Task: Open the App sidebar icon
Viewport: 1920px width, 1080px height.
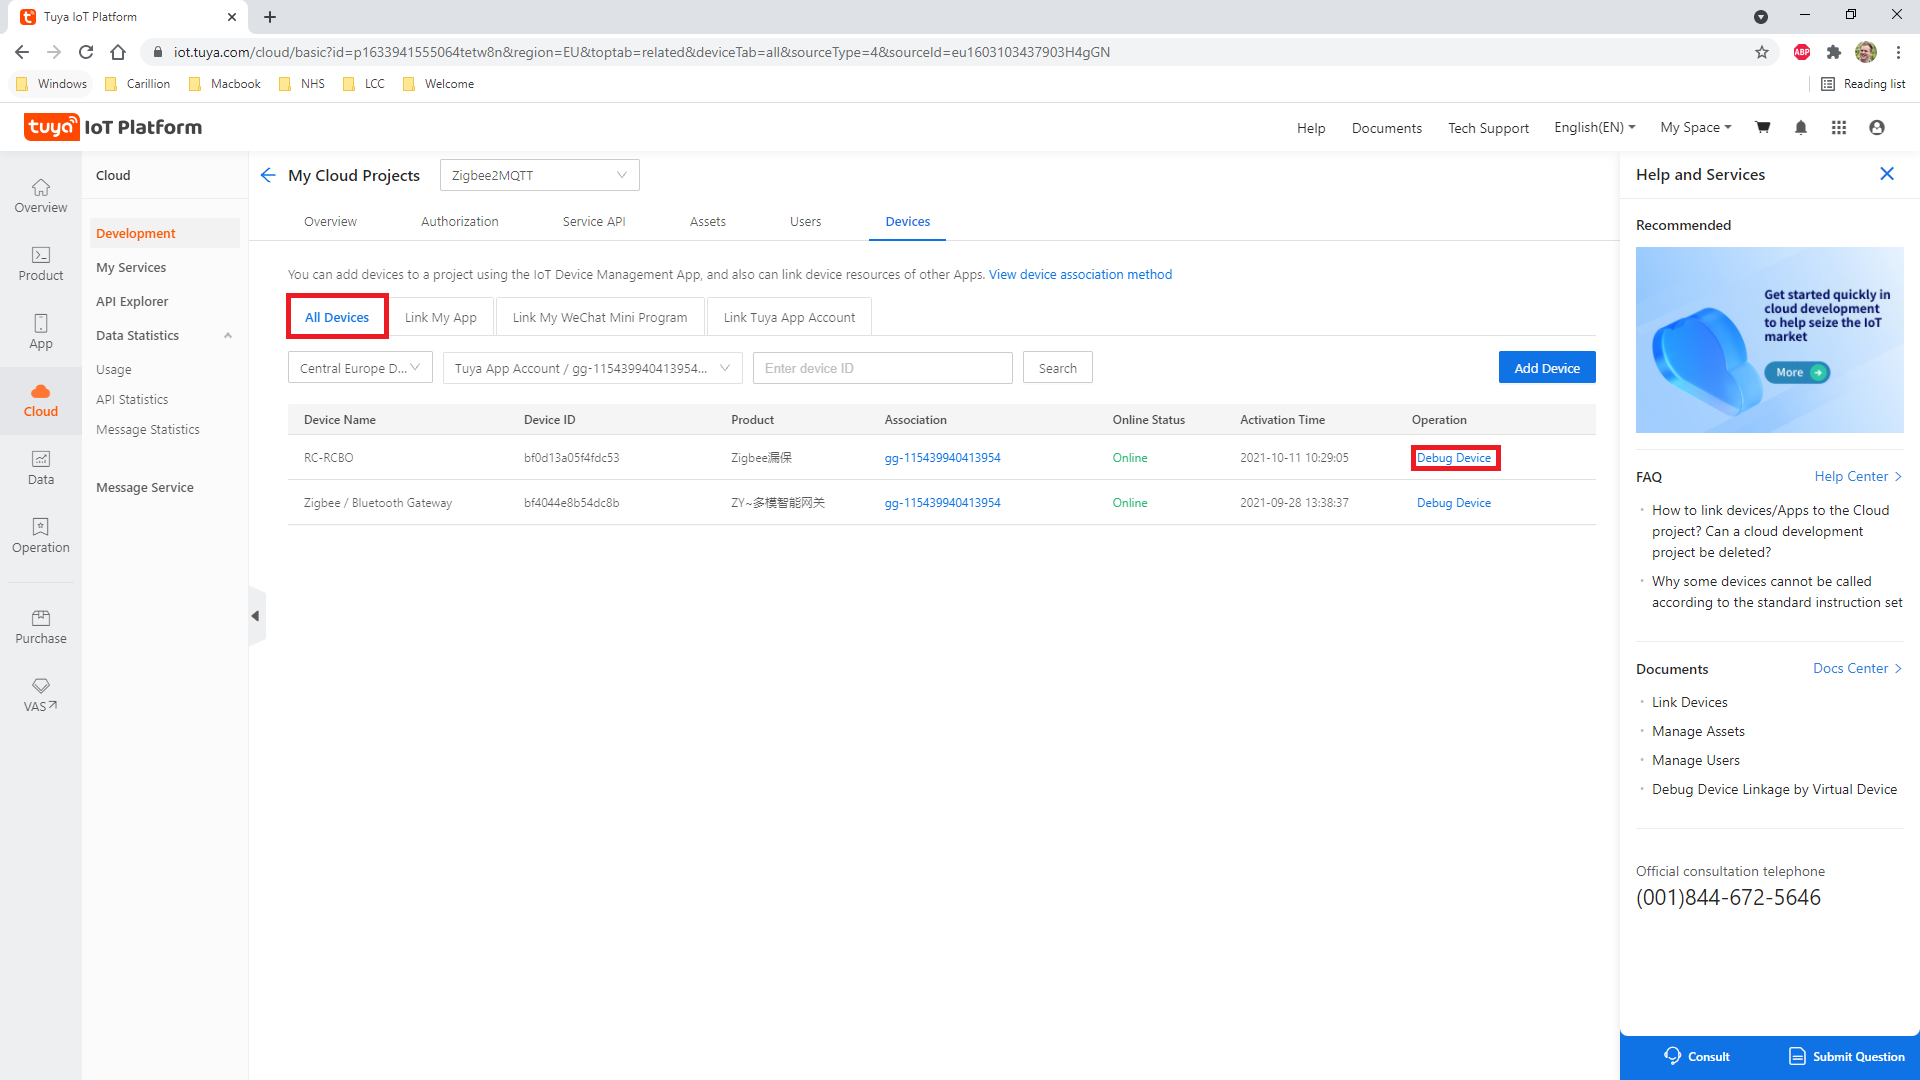Action: [x=41, y=332]
